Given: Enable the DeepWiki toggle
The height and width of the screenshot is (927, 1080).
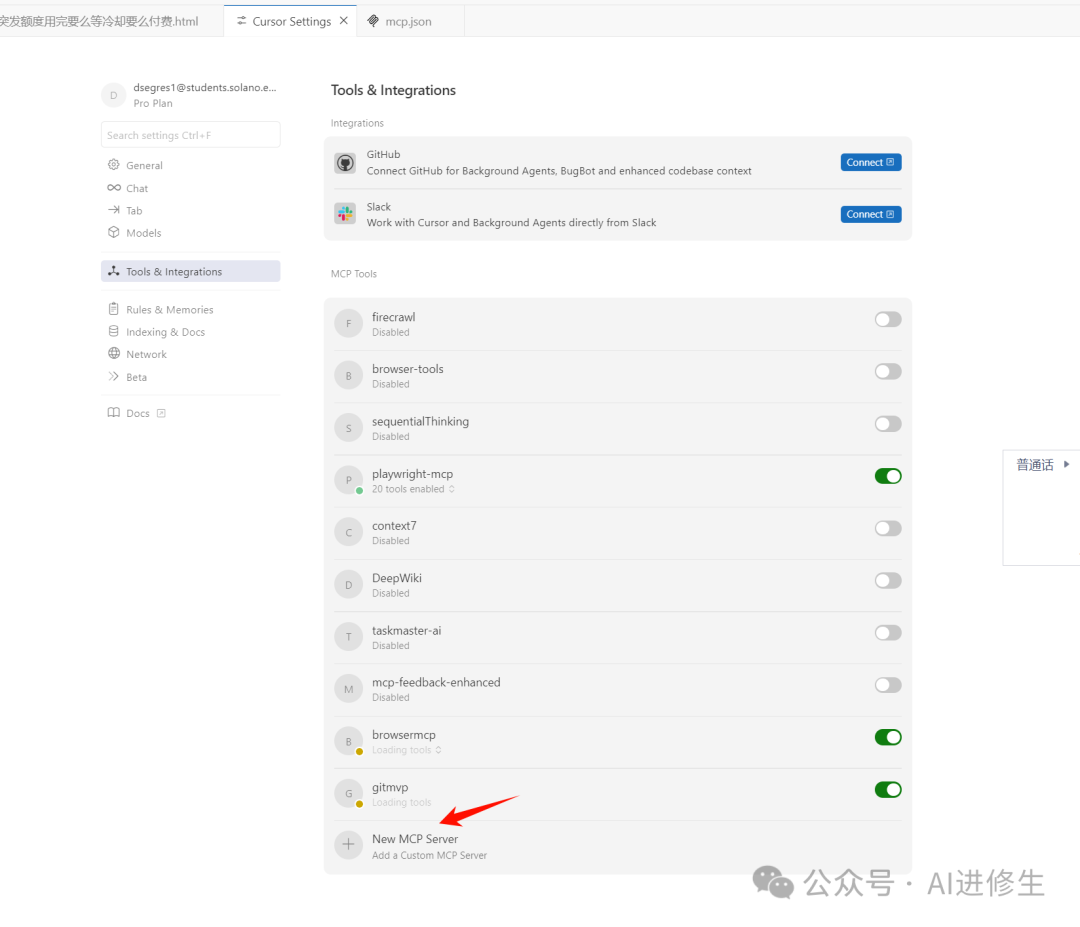Looking at the screenshot, I should pyautogui.click(x=888, y=581).
